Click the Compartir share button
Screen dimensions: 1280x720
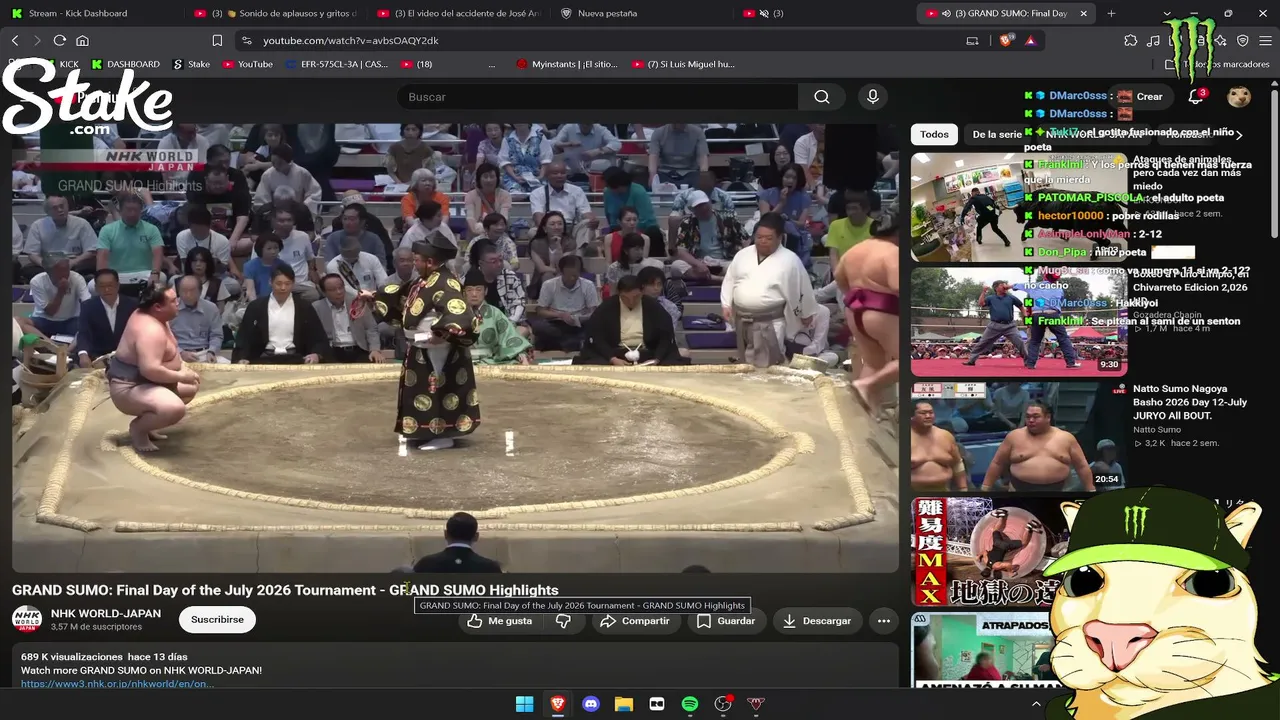click(x=635, y=621)
